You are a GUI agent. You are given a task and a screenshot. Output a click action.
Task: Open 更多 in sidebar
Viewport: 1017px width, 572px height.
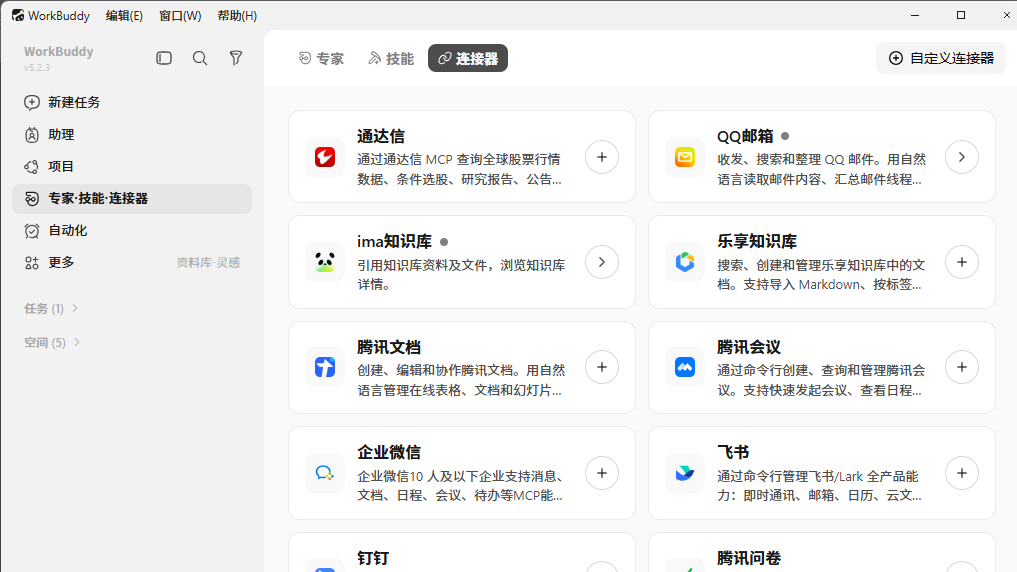click(x=132, y=263)
